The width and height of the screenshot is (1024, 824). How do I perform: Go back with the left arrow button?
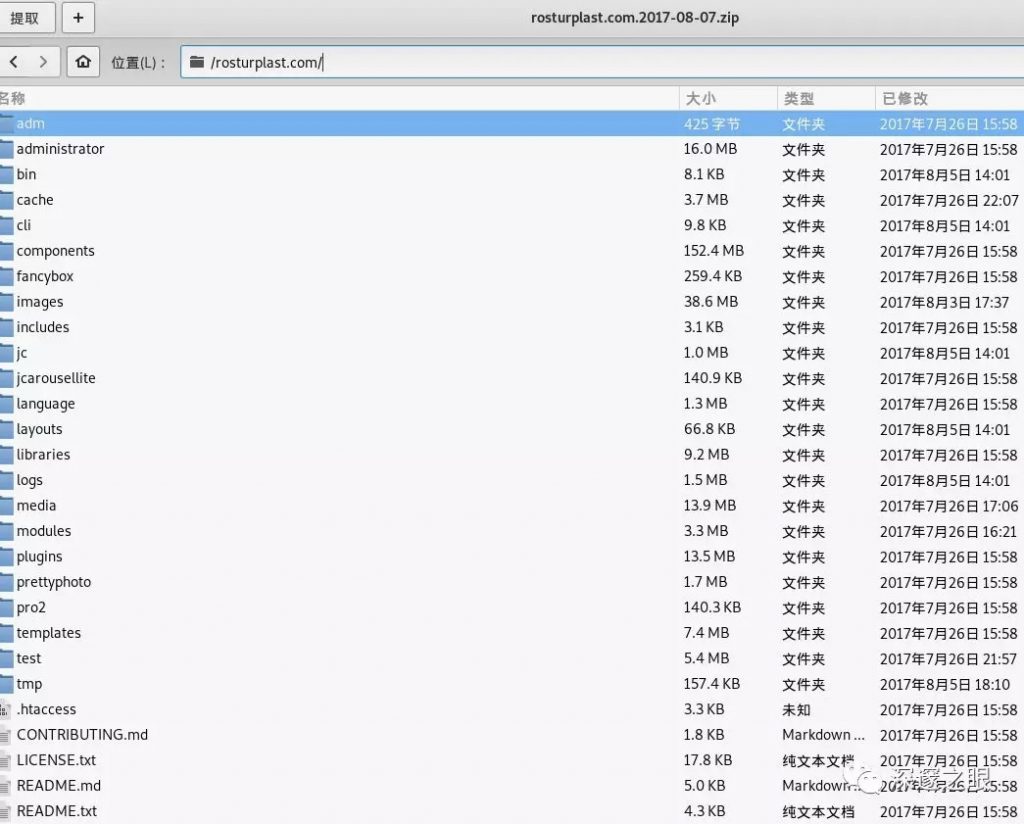pos(14,62)
